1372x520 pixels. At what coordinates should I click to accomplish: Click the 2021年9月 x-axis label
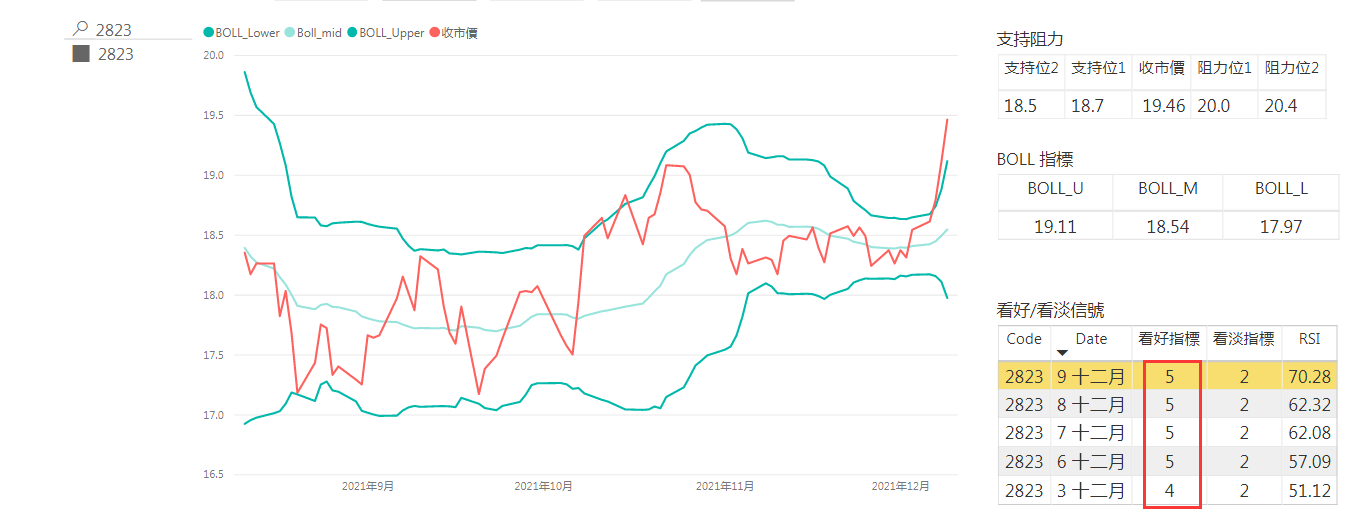click(x=368, y=486)
